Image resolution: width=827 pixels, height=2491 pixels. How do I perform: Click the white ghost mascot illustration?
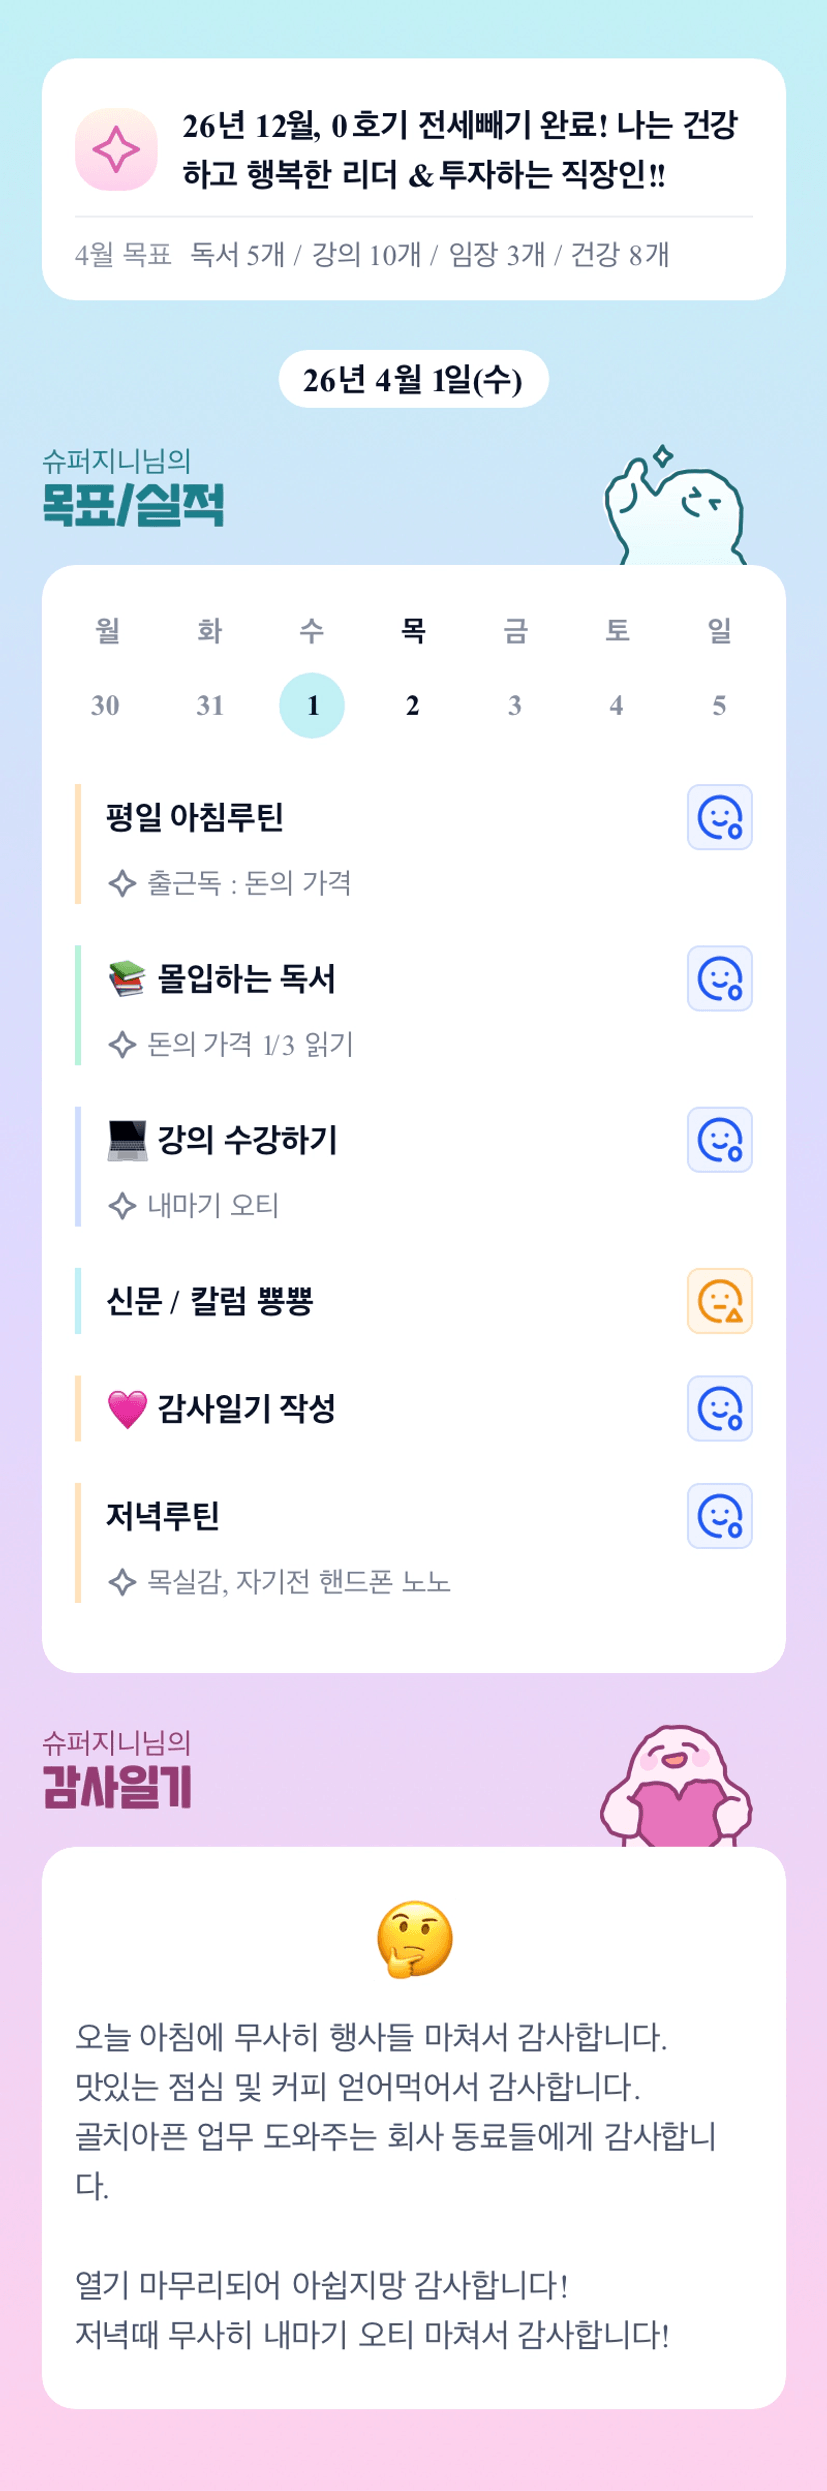coord(675,510)
